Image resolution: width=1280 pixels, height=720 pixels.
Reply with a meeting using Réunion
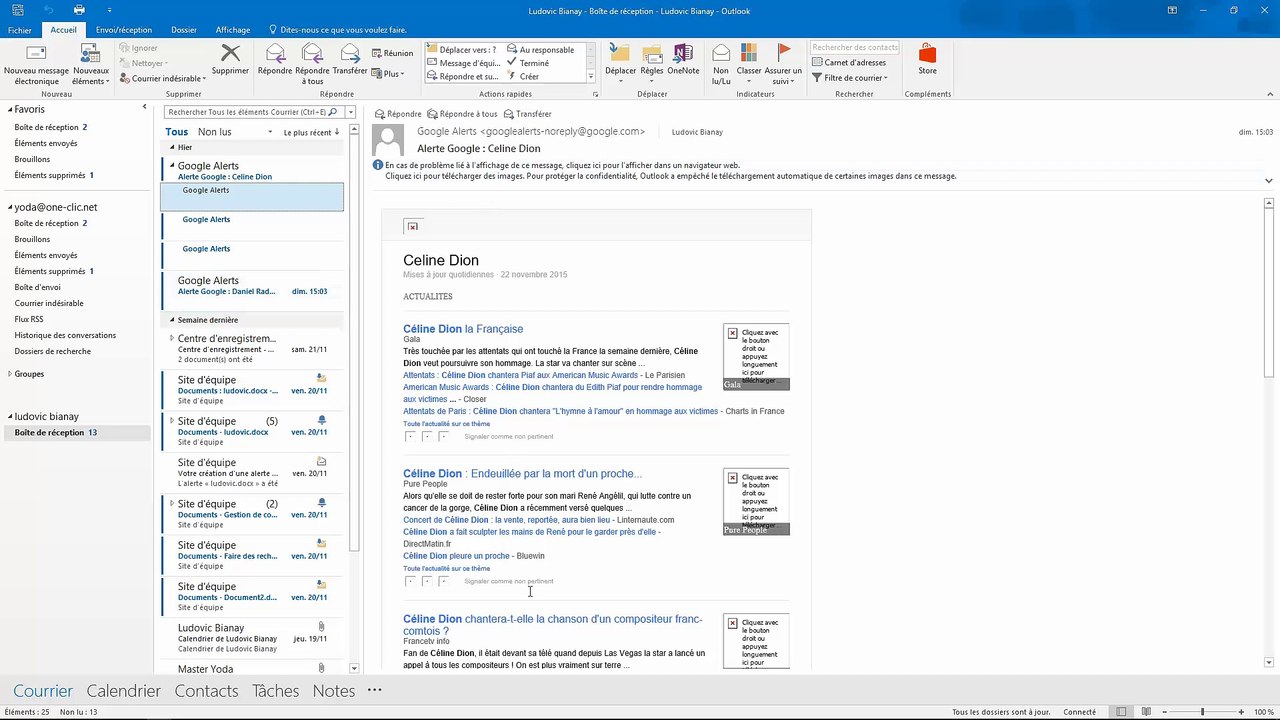click(x=392, y=53)
